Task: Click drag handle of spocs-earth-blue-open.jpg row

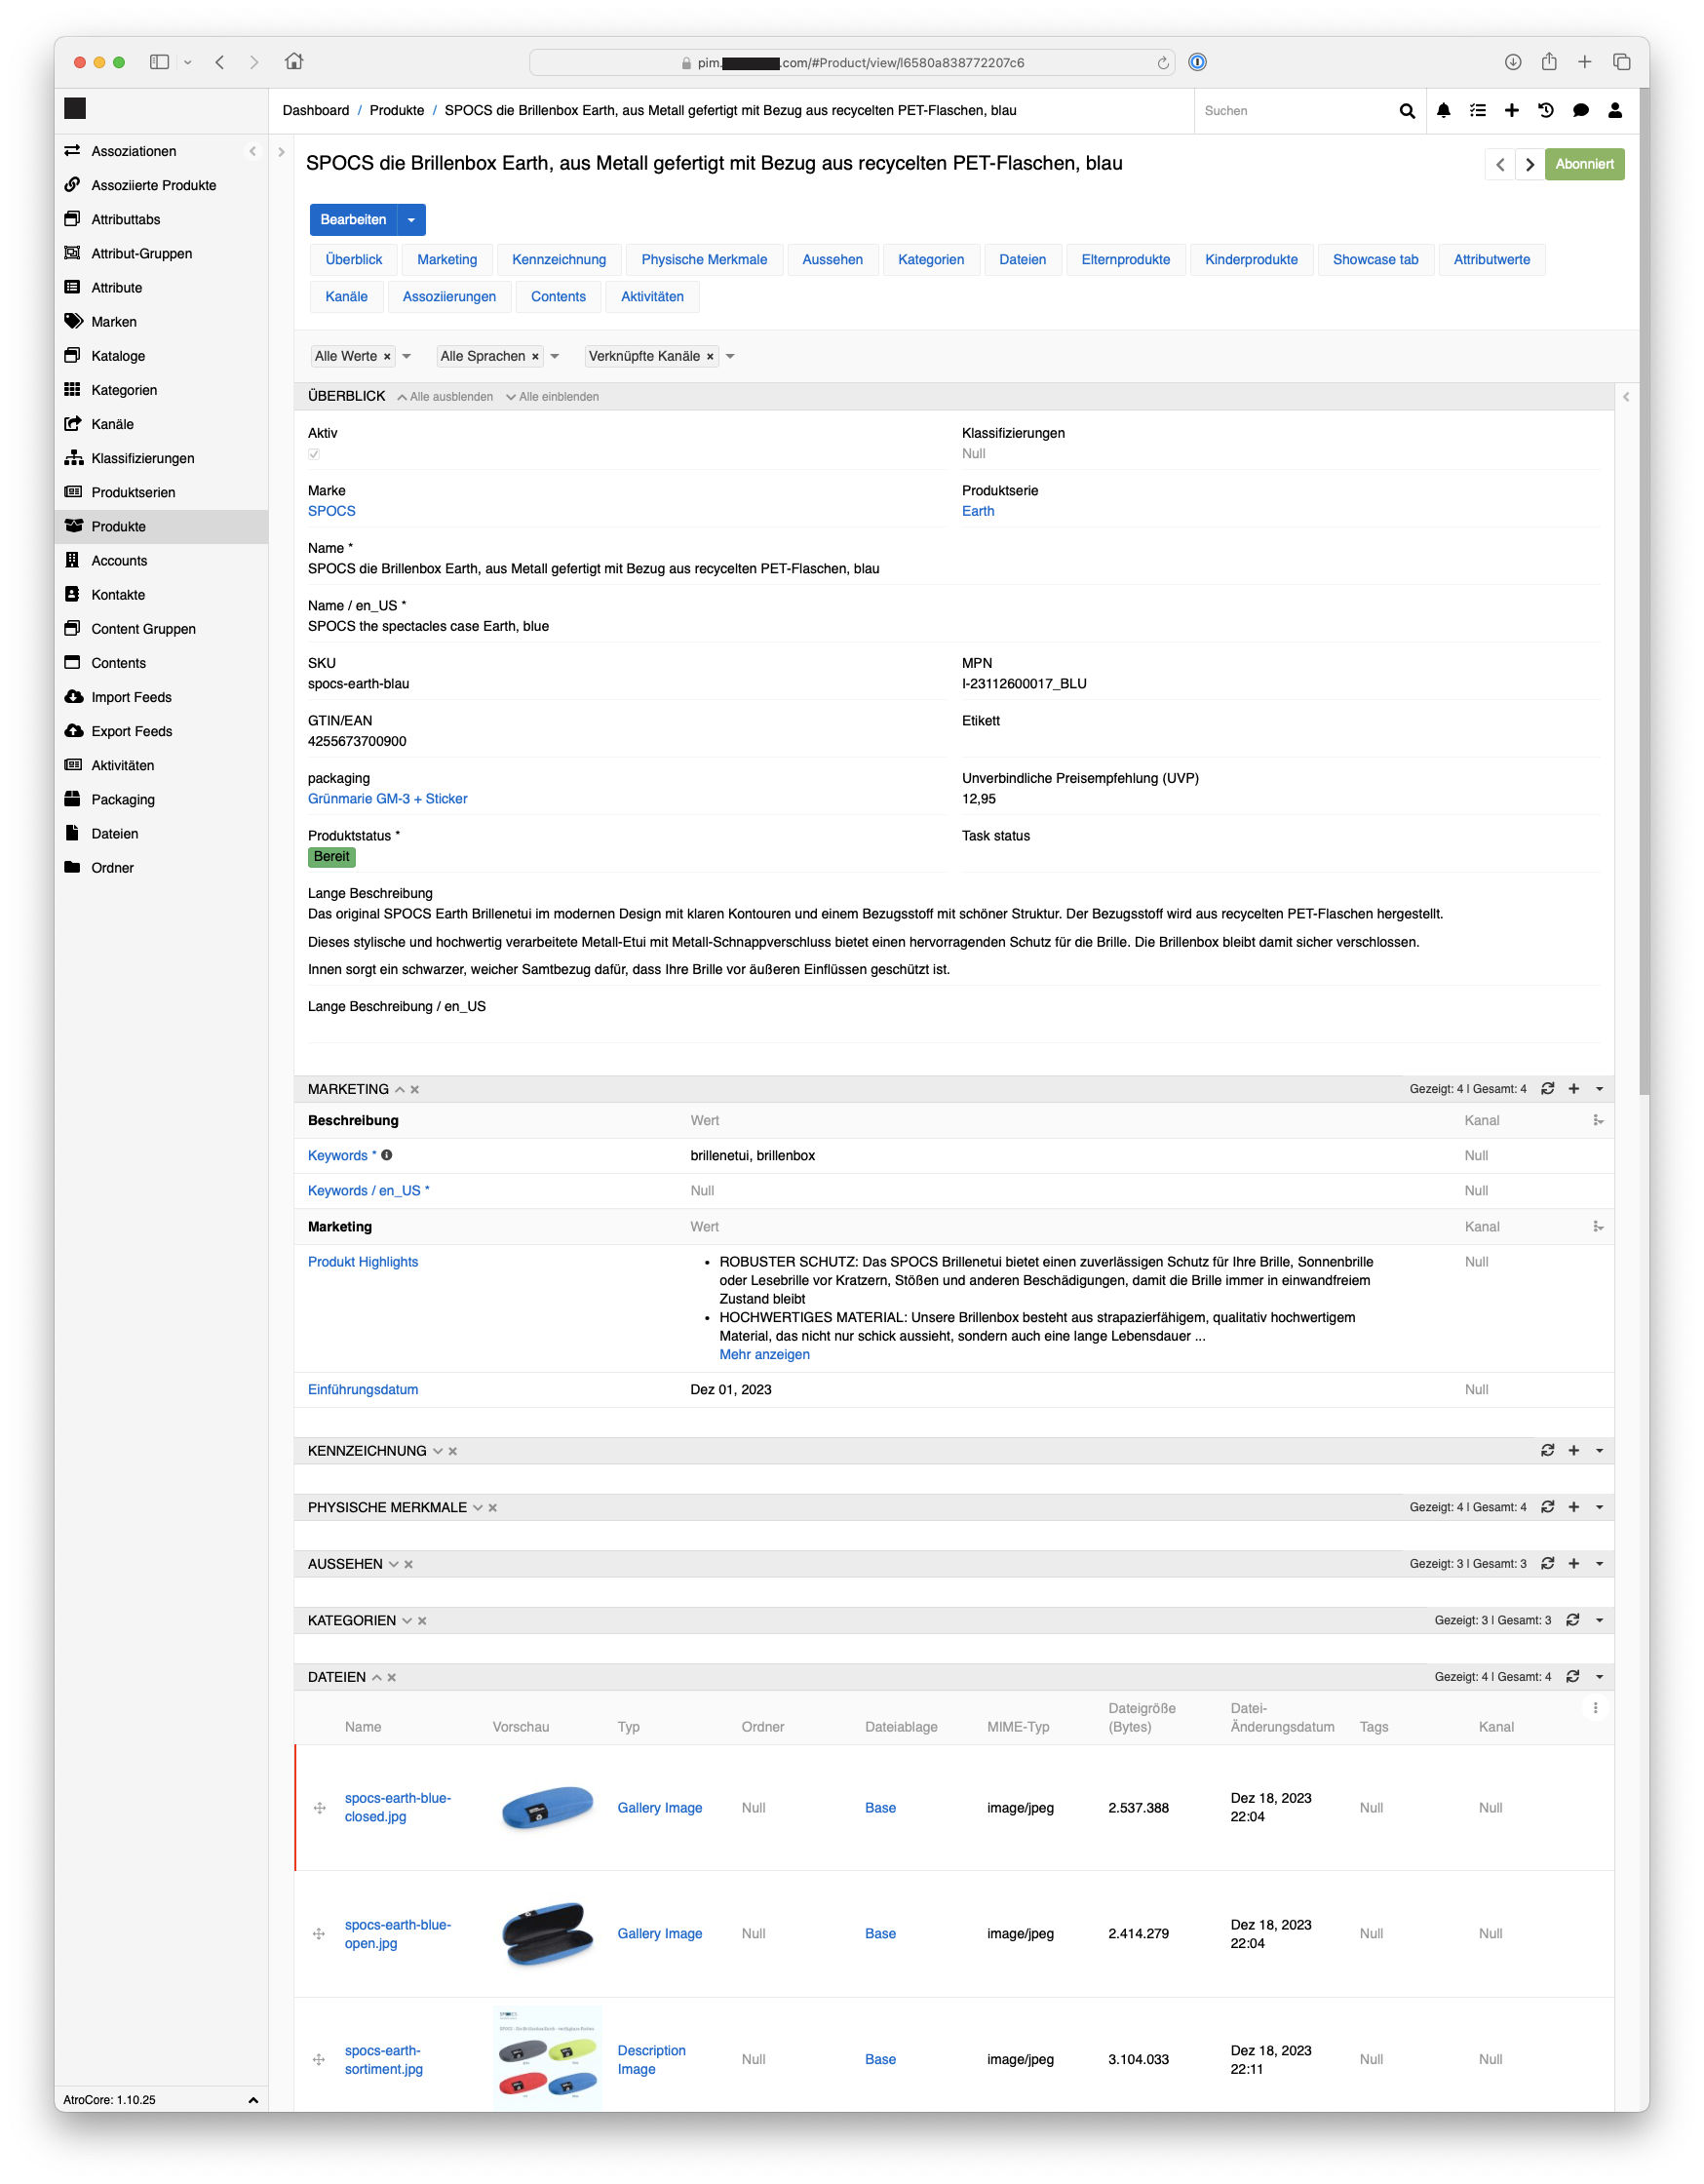Action: pos(319,1934)
